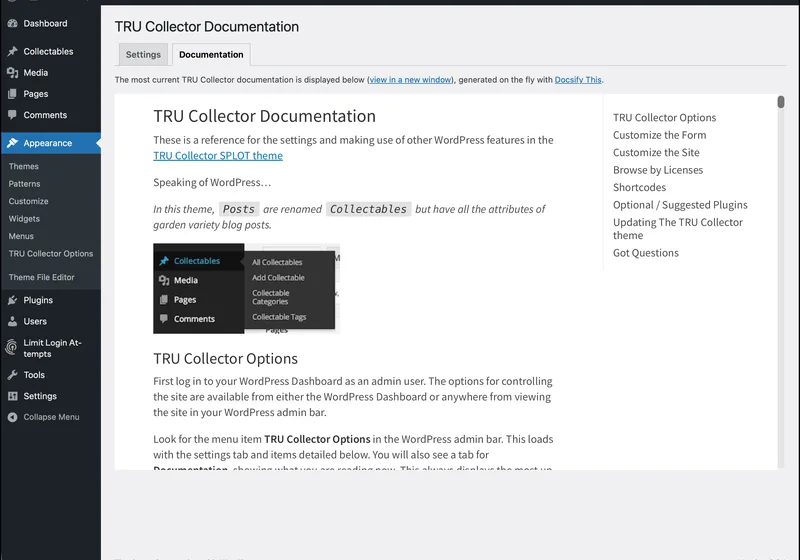The height and width of the screenshot is (560, 800).
Task: Open the Customize submenu item
Action: [x=29, y=201]
